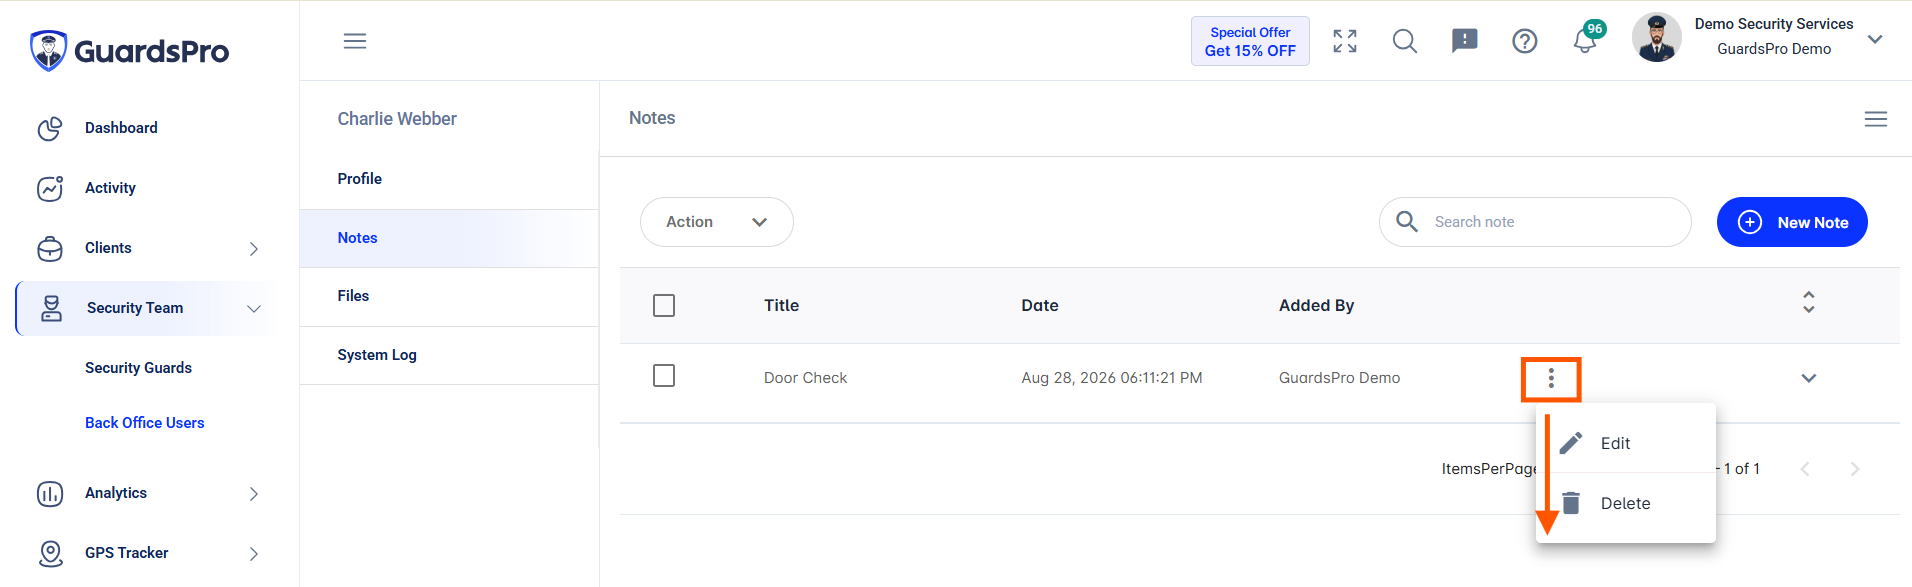Expand the Door Check row chevron
The width and height of the screenshot is (1912, 587).
pos(1808,378)
